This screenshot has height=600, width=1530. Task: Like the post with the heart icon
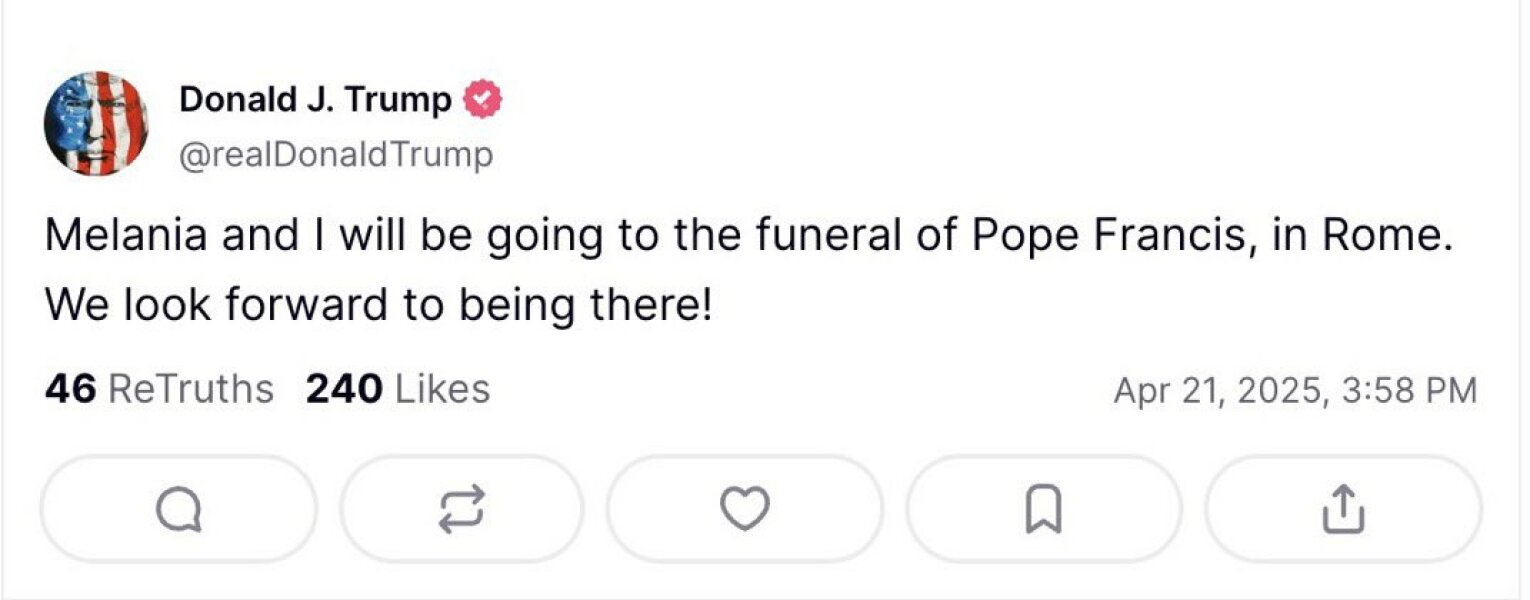click(745, 510)
